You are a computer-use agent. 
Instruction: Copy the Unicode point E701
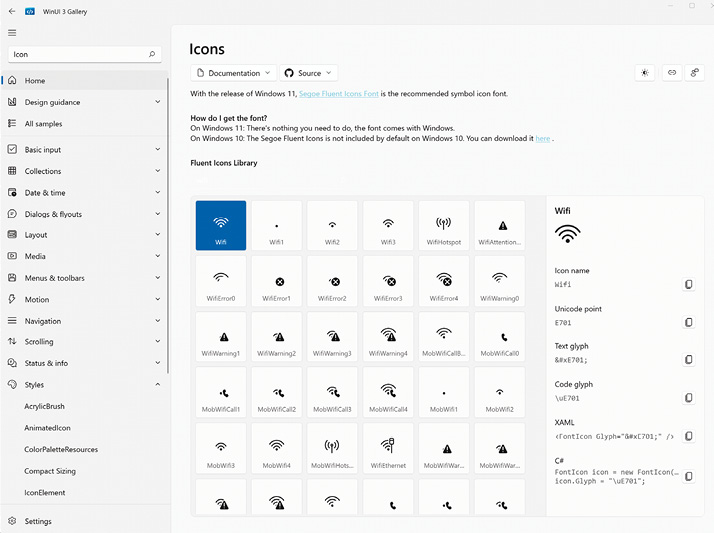click(688, 322)
